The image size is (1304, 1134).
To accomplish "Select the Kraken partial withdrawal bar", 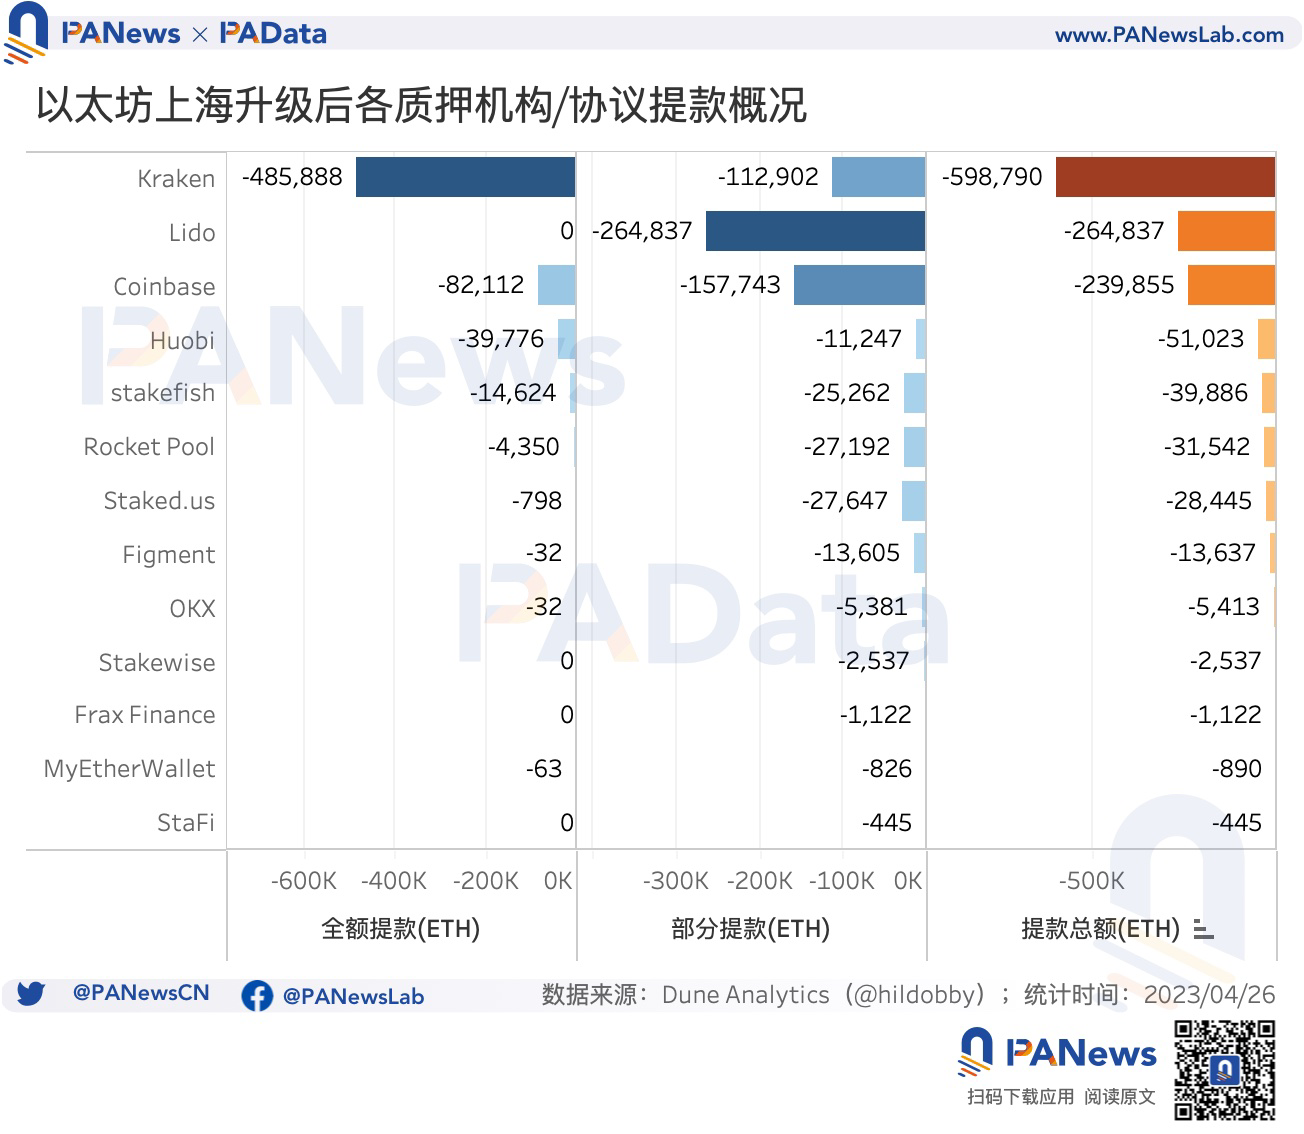I will (x=878, y=177).
